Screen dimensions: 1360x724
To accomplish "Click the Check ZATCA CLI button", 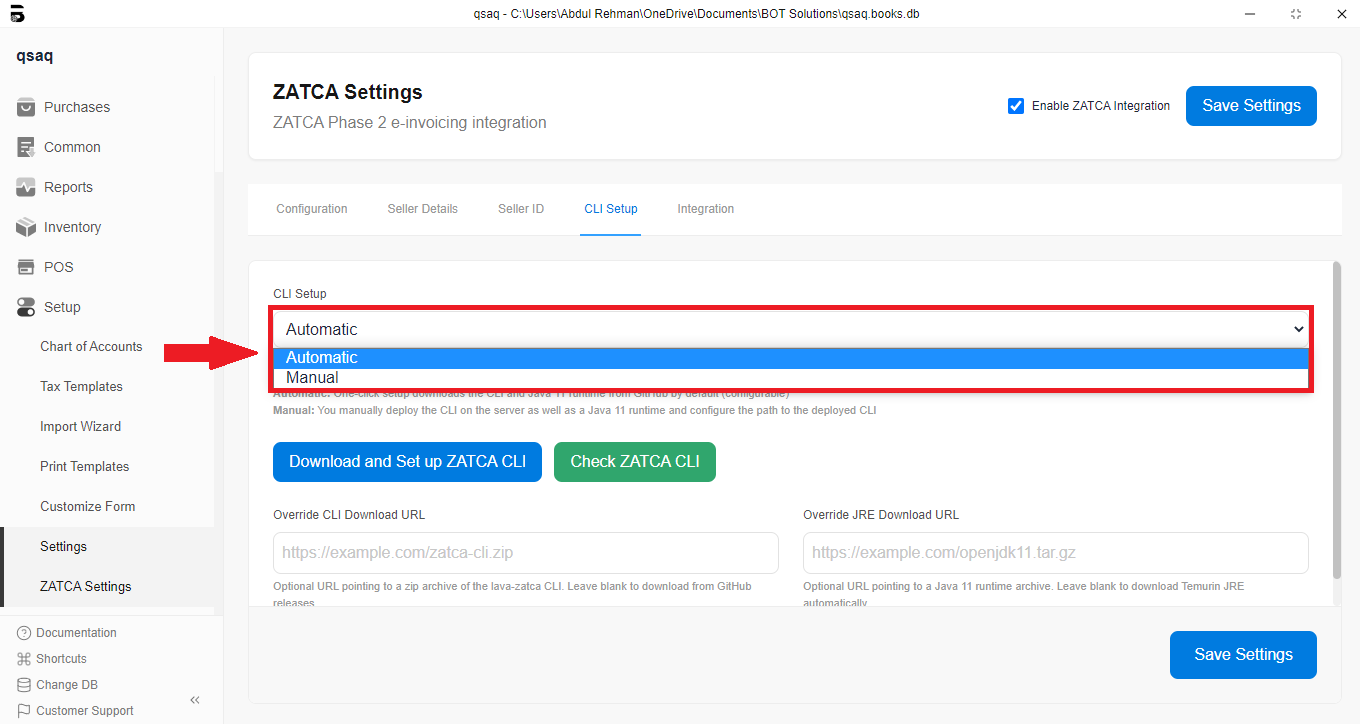I will tap(634, 462).
